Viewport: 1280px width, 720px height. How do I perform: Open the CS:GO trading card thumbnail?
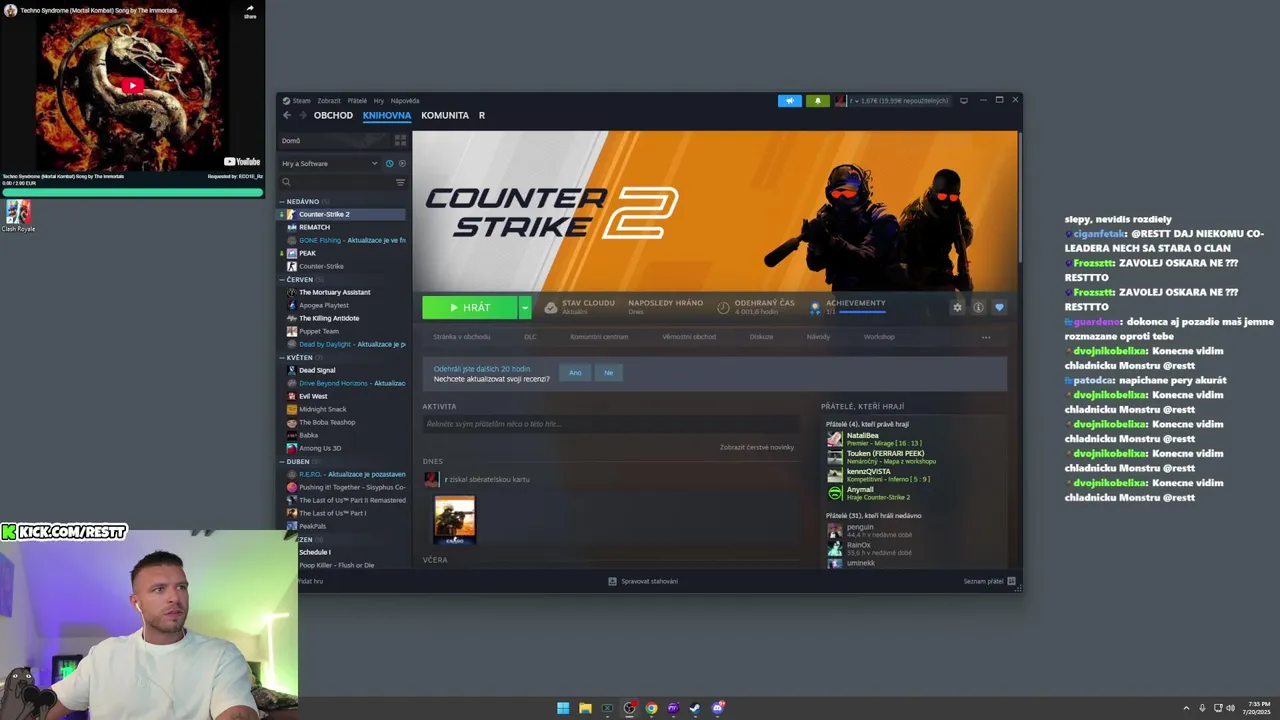(x=455, y=519)
